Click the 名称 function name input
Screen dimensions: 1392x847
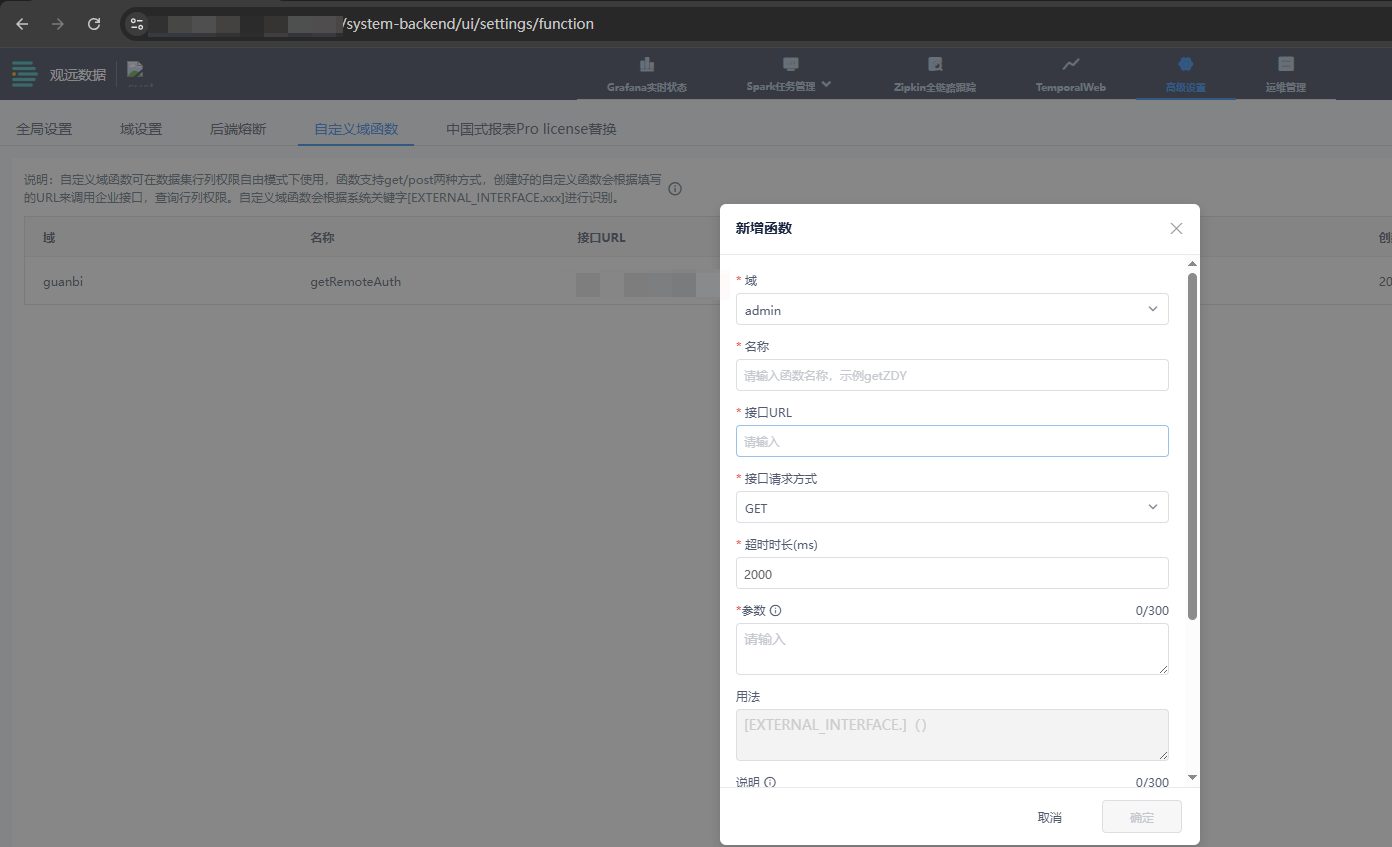(952, 375)
